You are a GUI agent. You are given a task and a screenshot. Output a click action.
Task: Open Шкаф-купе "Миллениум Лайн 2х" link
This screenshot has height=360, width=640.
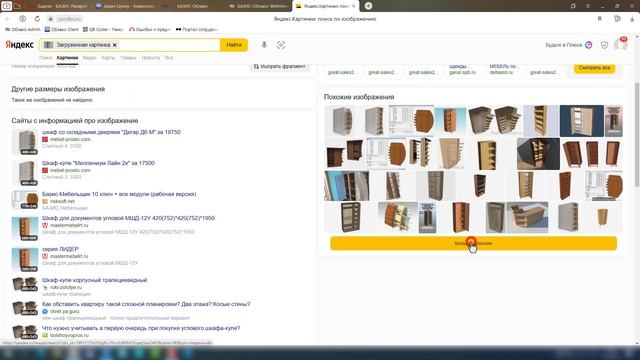98,163
